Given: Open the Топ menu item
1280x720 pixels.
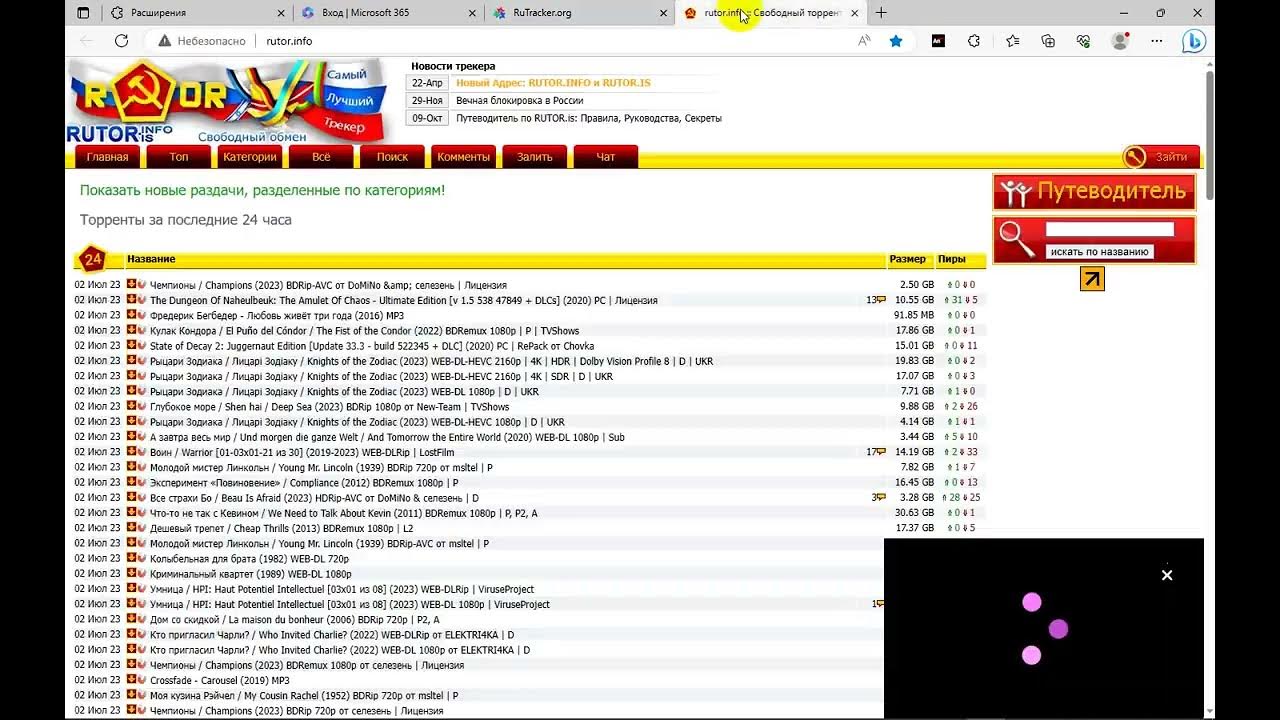Looking at the screenshot, I should [x=178, y=157].
